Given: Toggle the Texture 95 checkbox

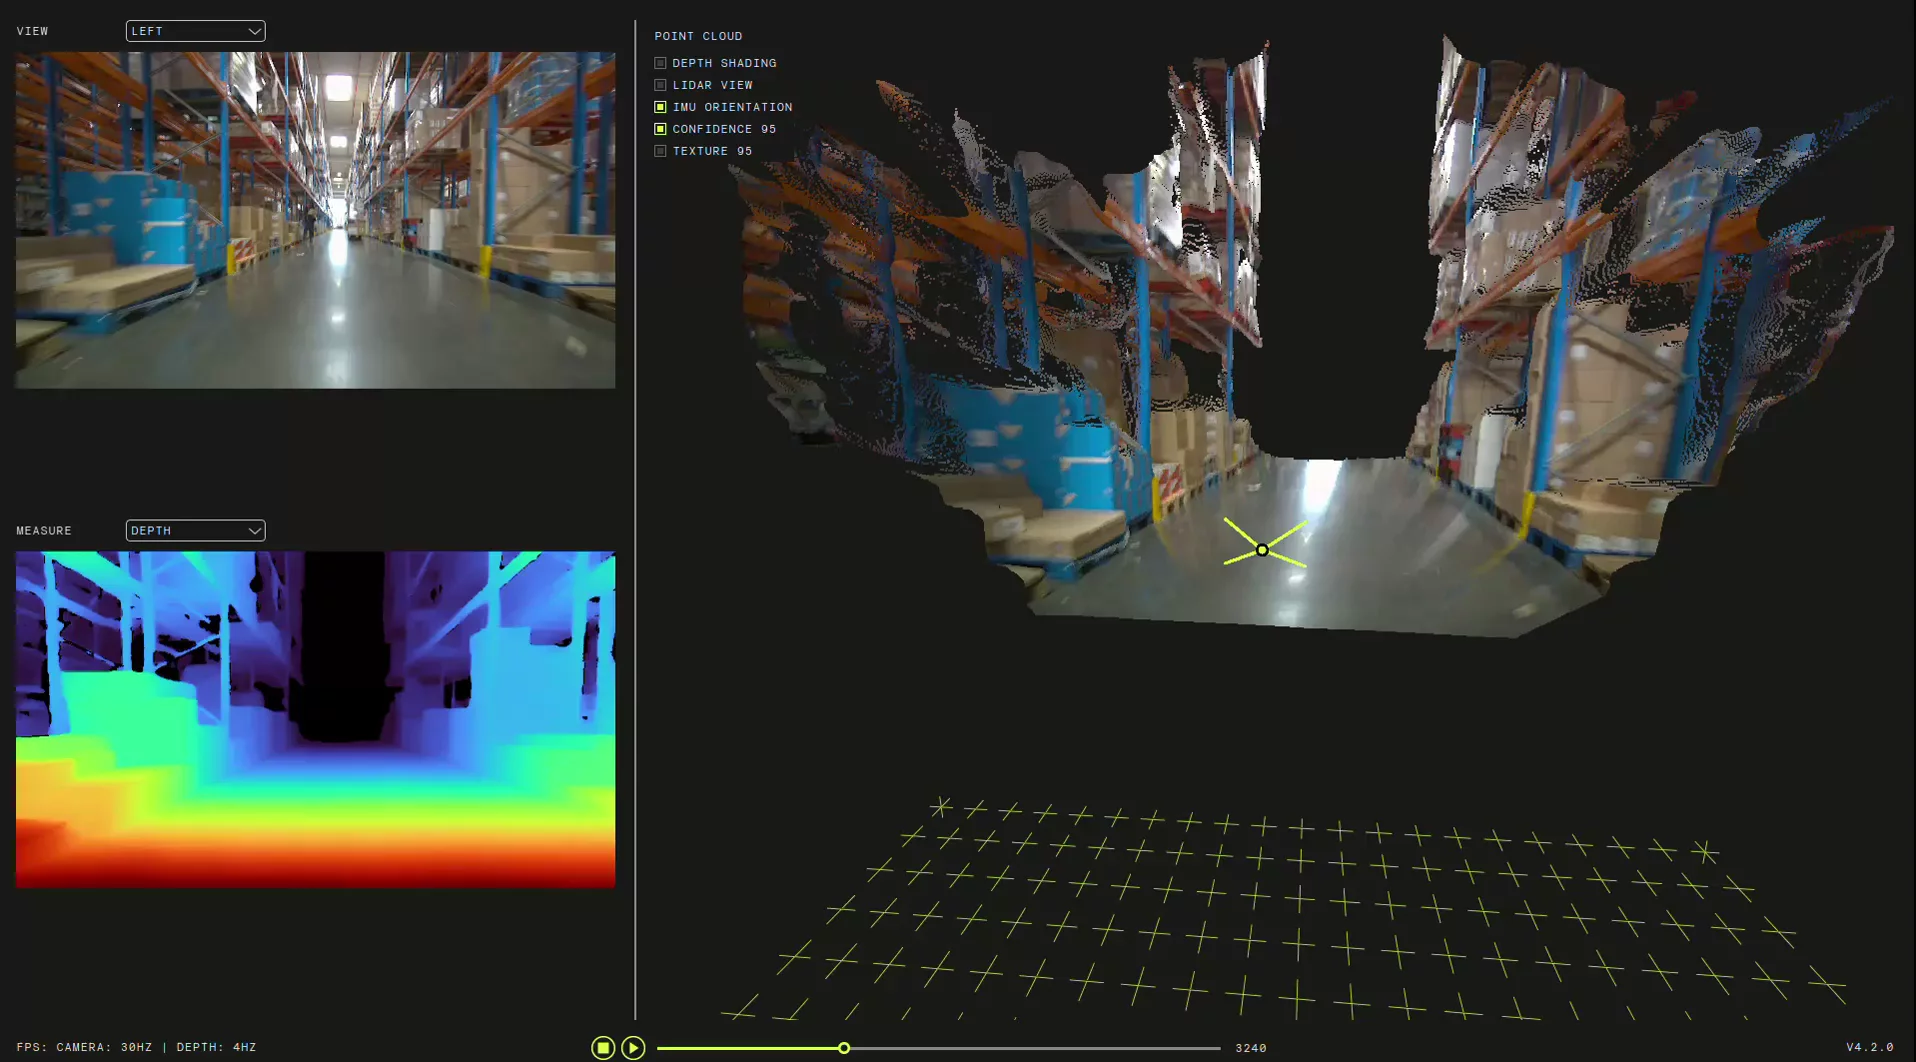Looking at the screenshot, I should [660, 151].
